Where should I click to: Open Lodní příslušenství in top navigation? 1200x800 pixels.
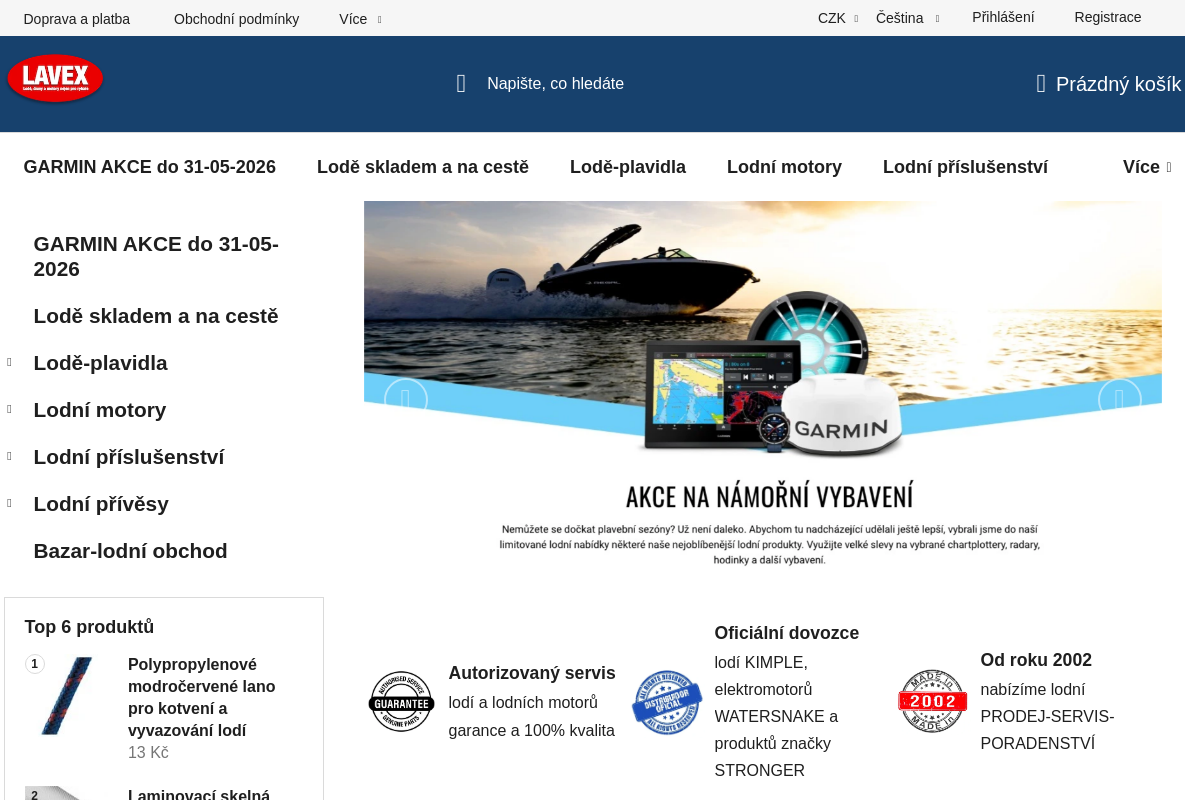tap(965, 167)
